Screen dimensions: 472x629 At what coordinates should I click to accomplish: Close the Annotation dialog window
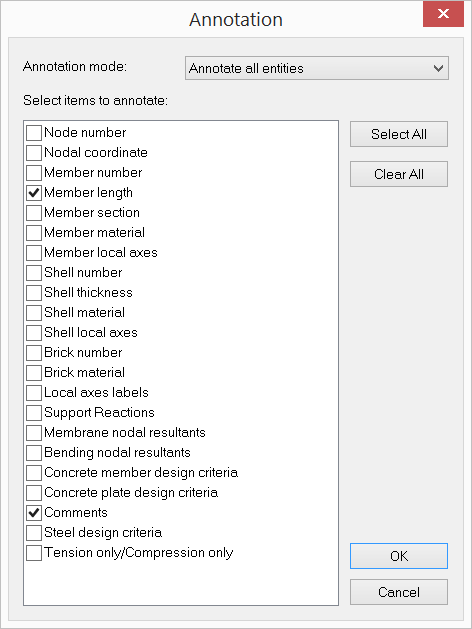tap(443, 14)
